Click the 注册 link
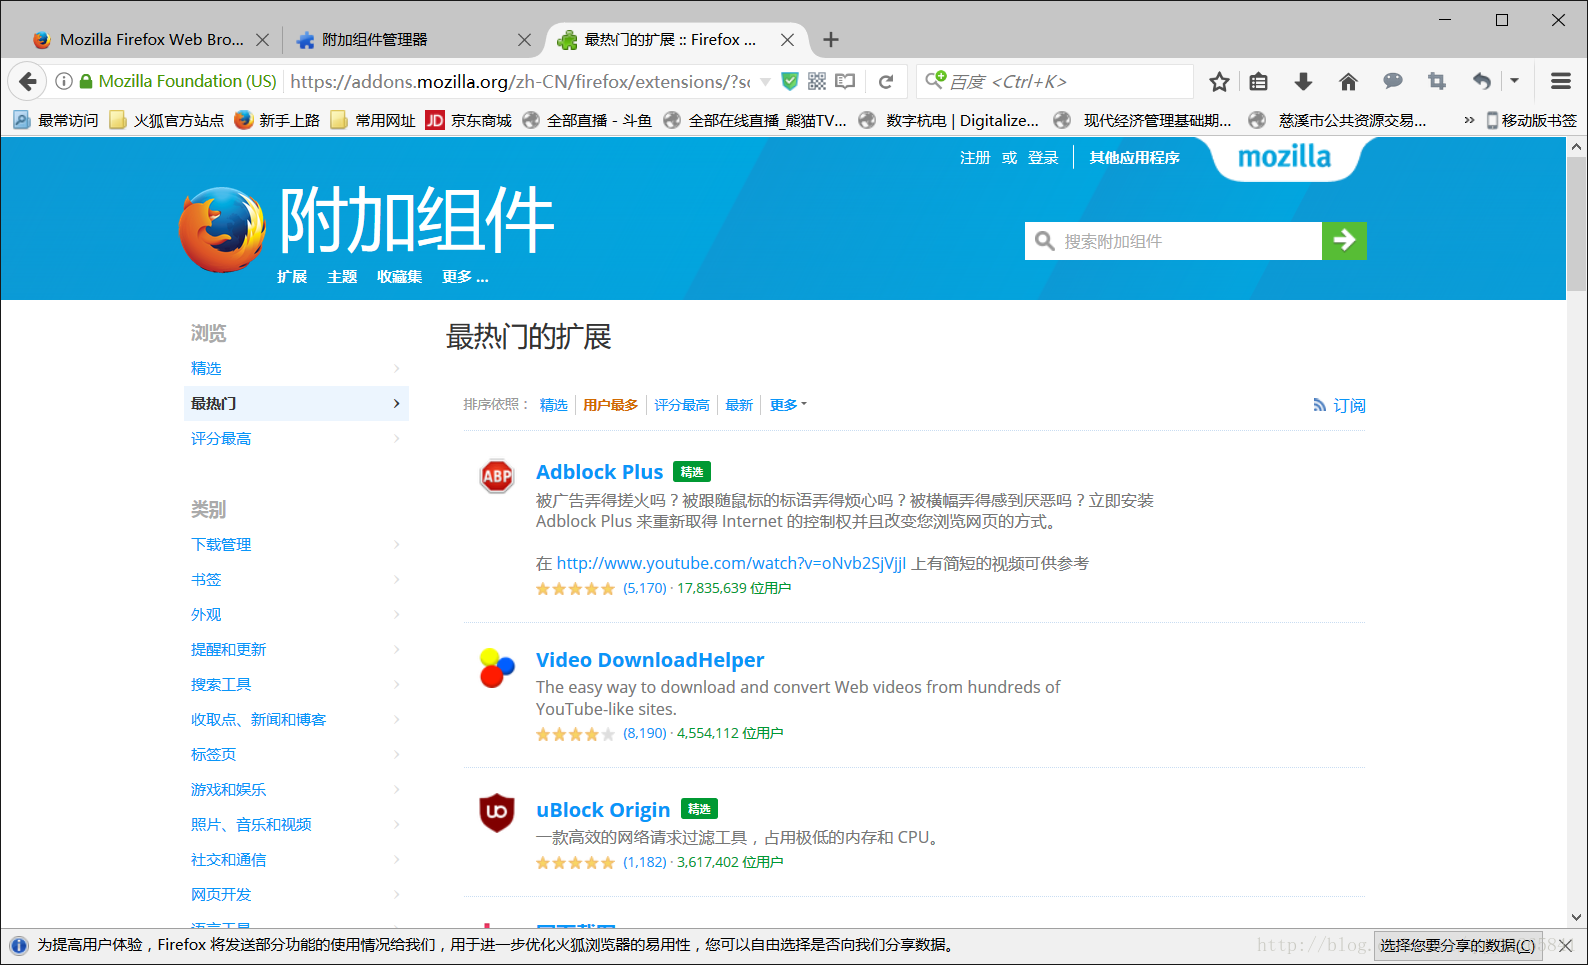The image size is (1588, 965). coord(975,157)
